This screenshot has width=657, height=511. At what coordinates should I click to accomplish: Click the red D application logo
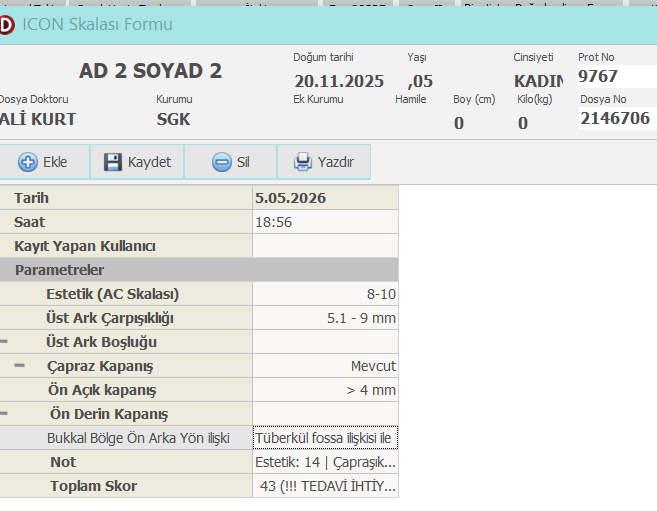click(x=6, y=25)
